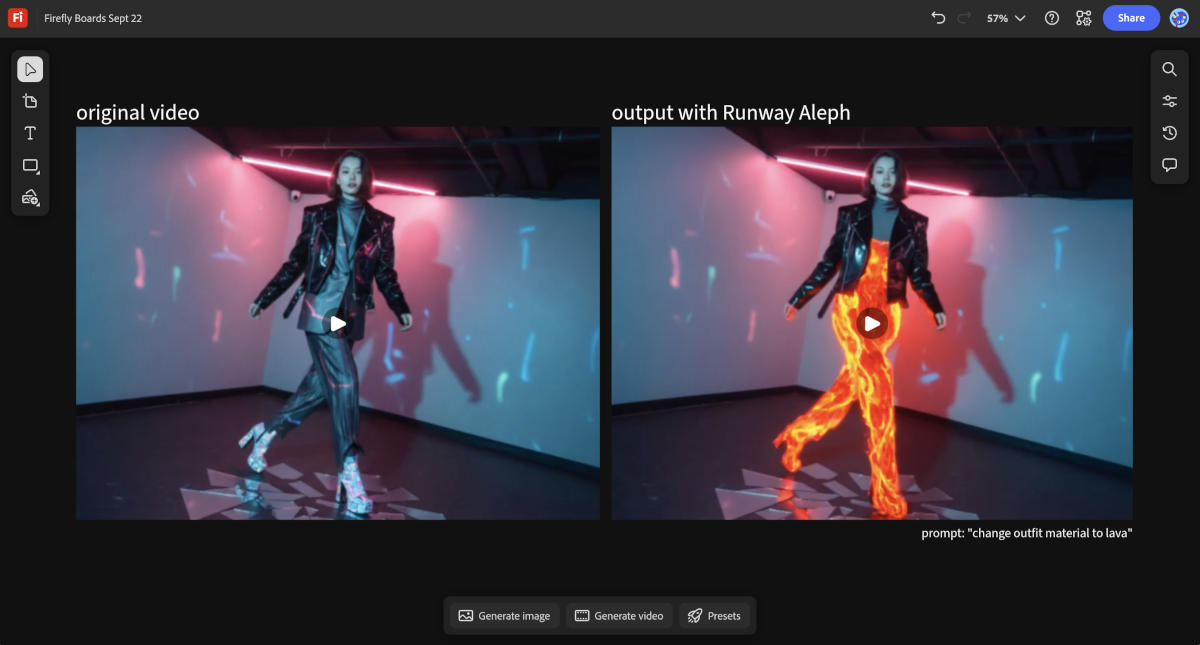Click the help question mark icon
Screen dimensions: 1200x645
pyautogui.click(x=1051, y=18)
